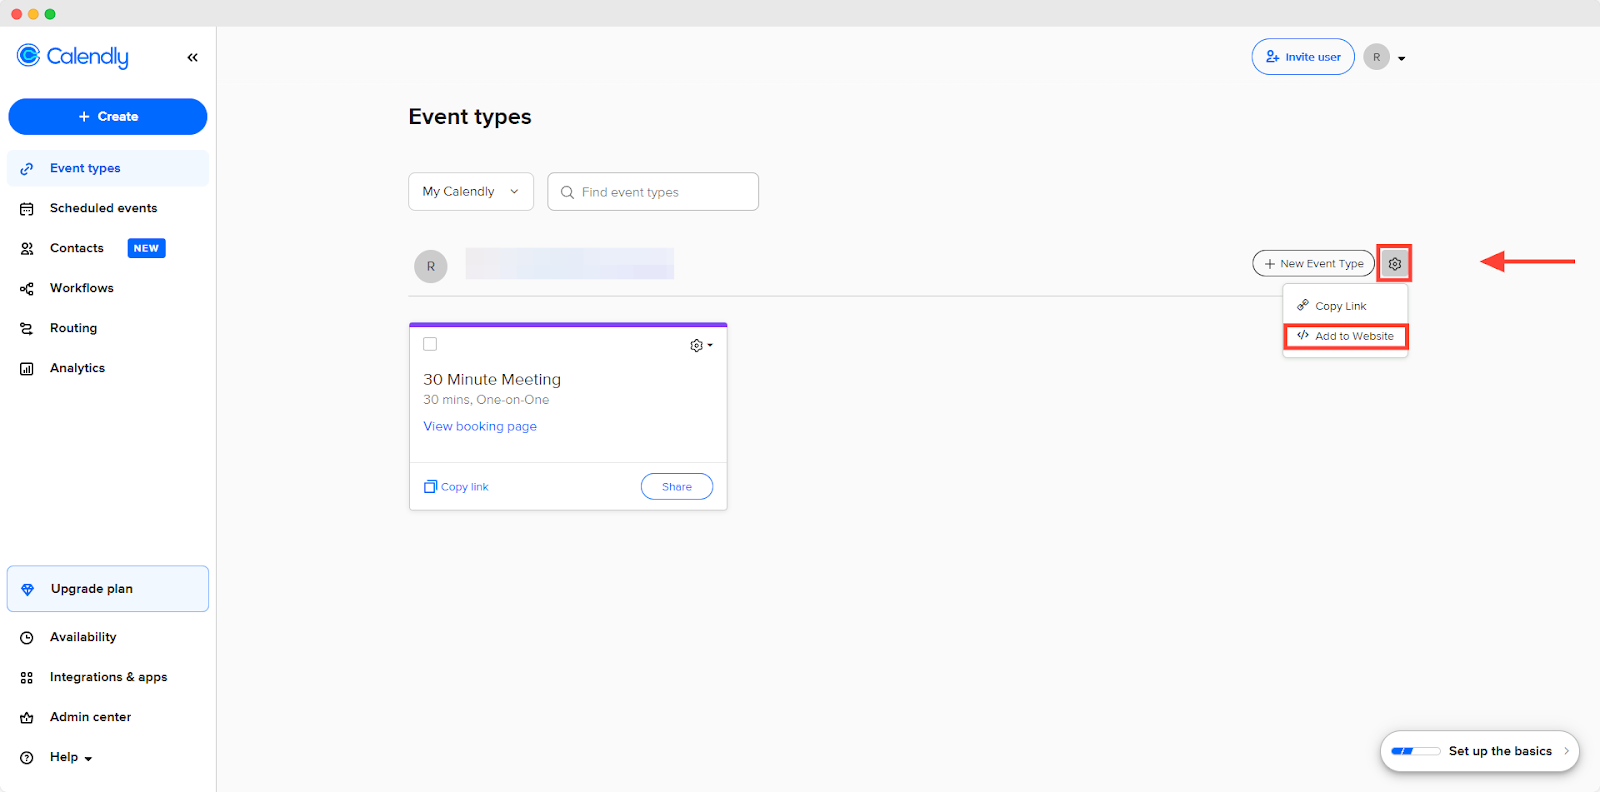This screenshot has height=792, width=1600.
Task: Click the Contacts people icon
Action: pos(27,249)
